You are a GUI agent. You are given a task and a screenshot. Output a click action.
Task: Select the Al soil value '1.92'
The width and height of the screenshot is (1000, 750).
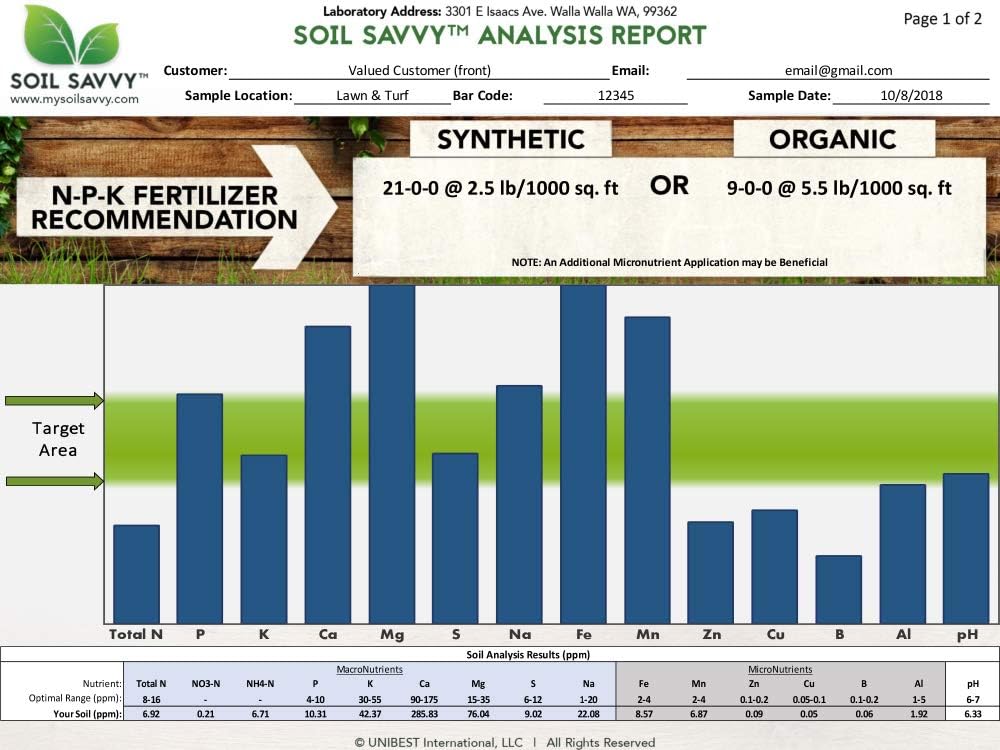pyautogui.click(x=918, y=714)
